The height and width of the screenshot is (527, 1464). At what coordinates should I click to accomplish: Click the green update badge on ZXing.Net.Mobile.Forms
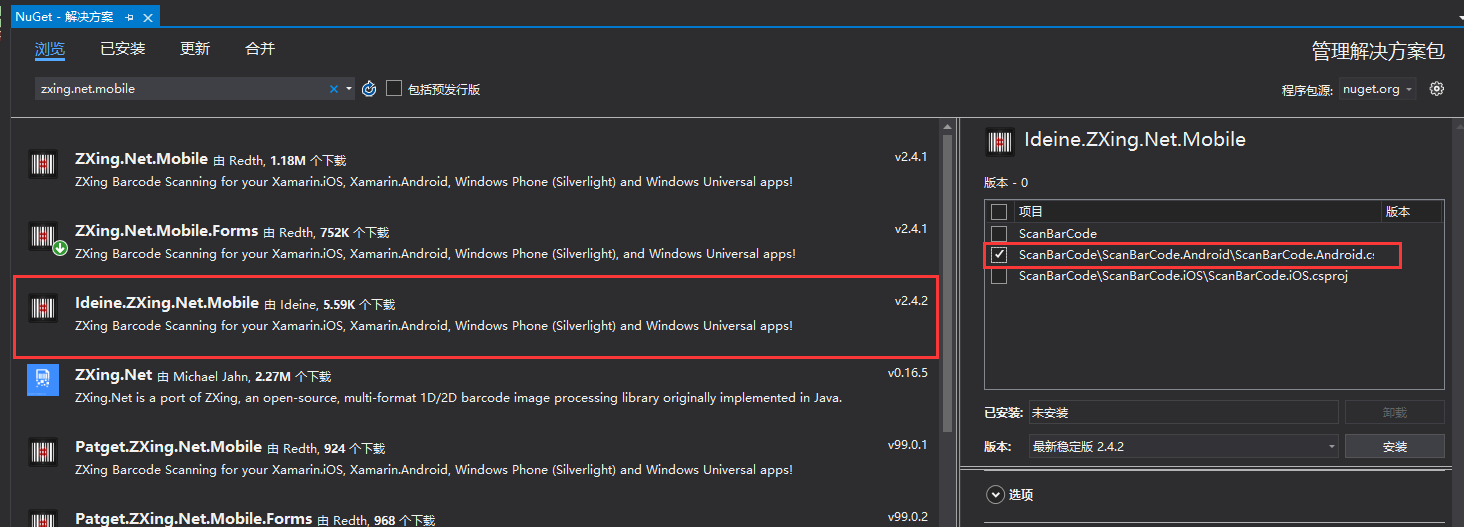pyautogui.click(x=60, y=248)
